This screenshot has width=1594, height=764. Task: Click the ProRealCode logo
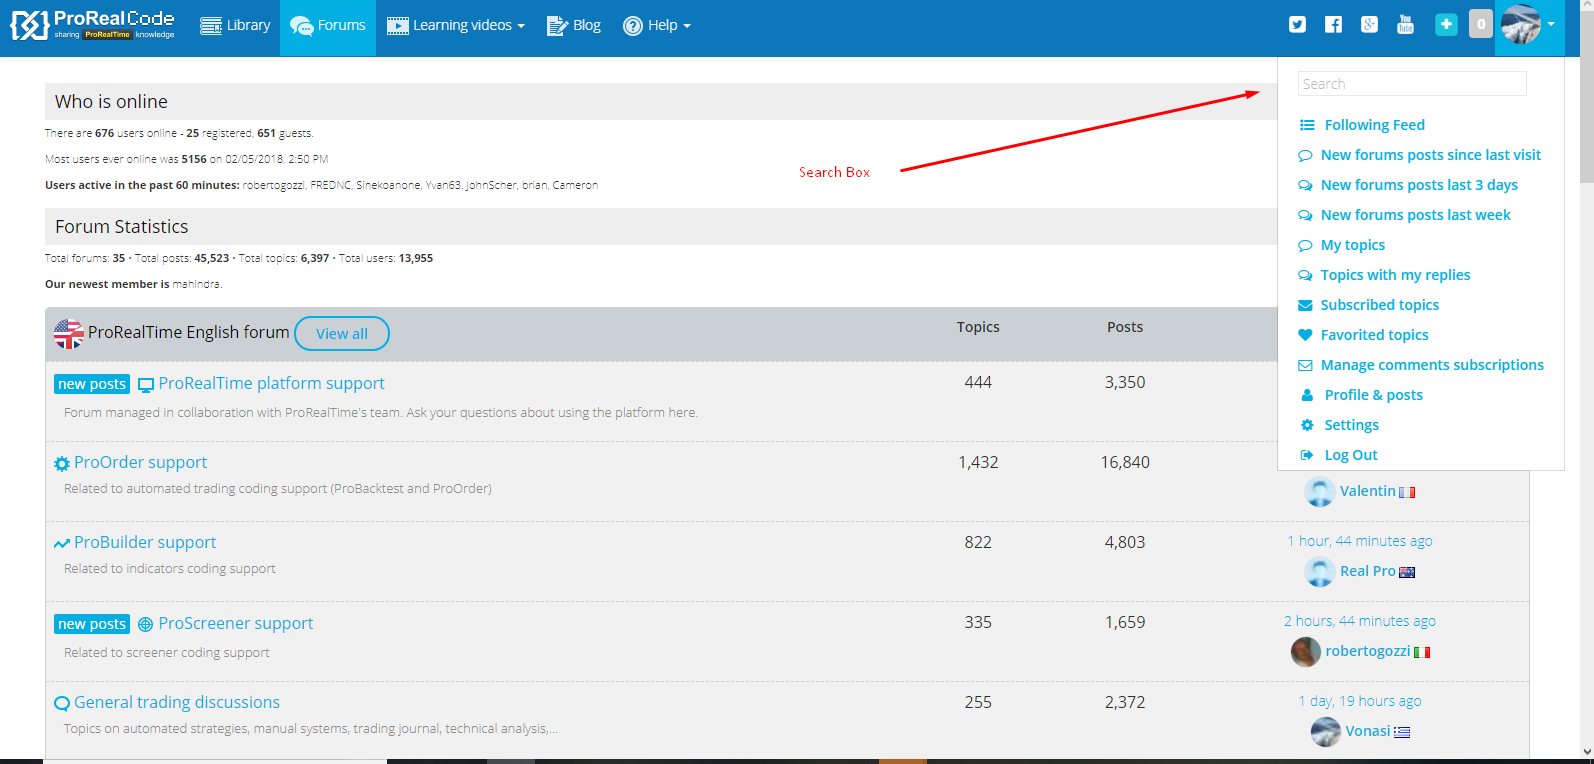pos(92,25)
